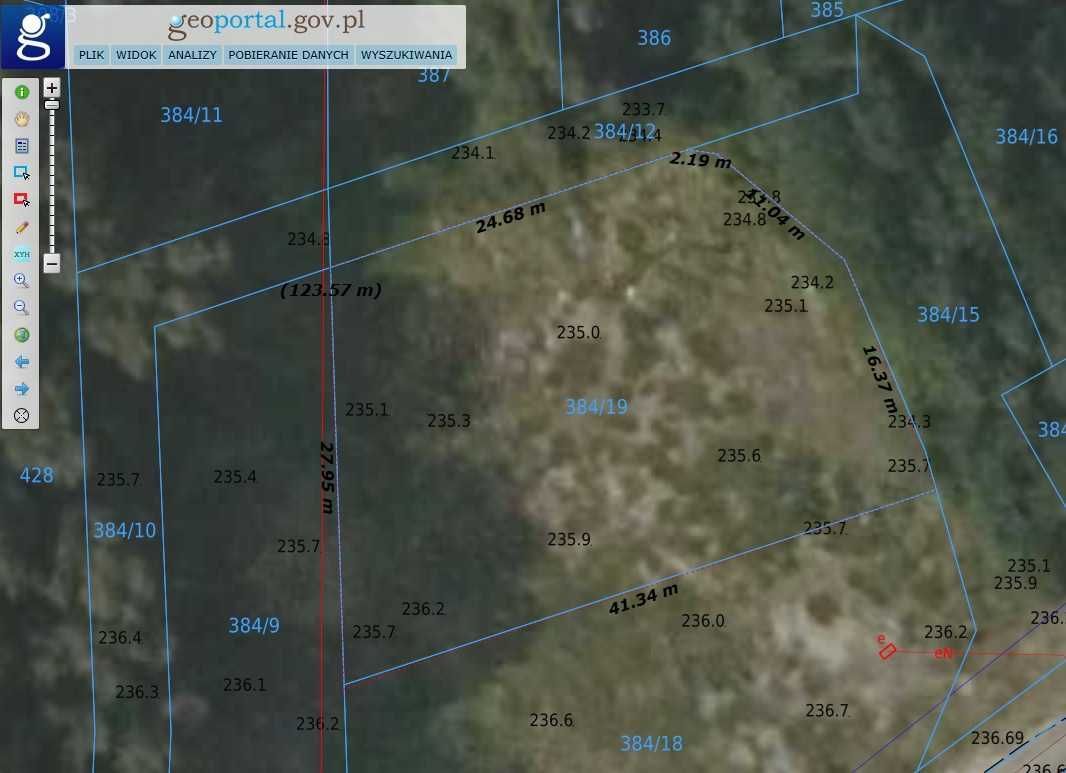Select the zoom out magnifier tool

tap(22, 307)
